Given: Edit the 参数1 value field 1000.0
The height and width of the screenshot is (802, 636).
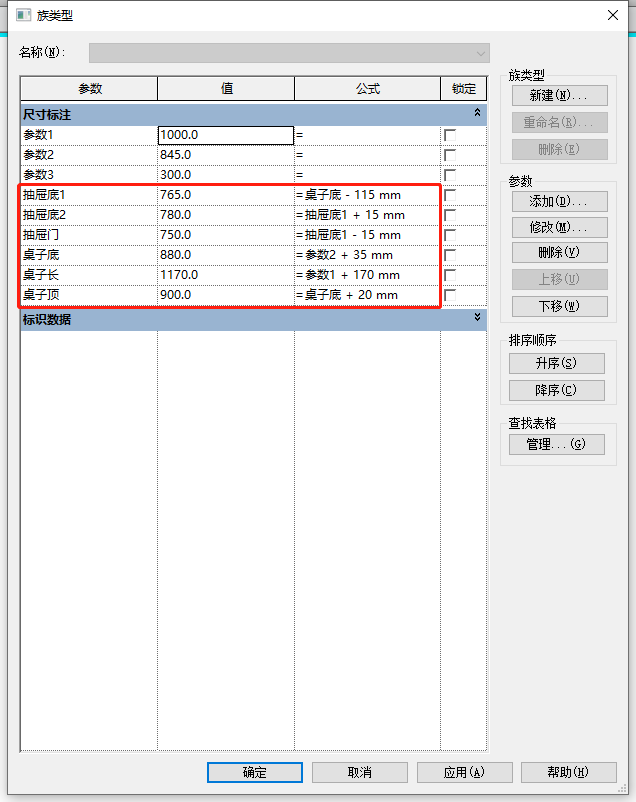Looking at the screenshot, I should pos(226,135).
